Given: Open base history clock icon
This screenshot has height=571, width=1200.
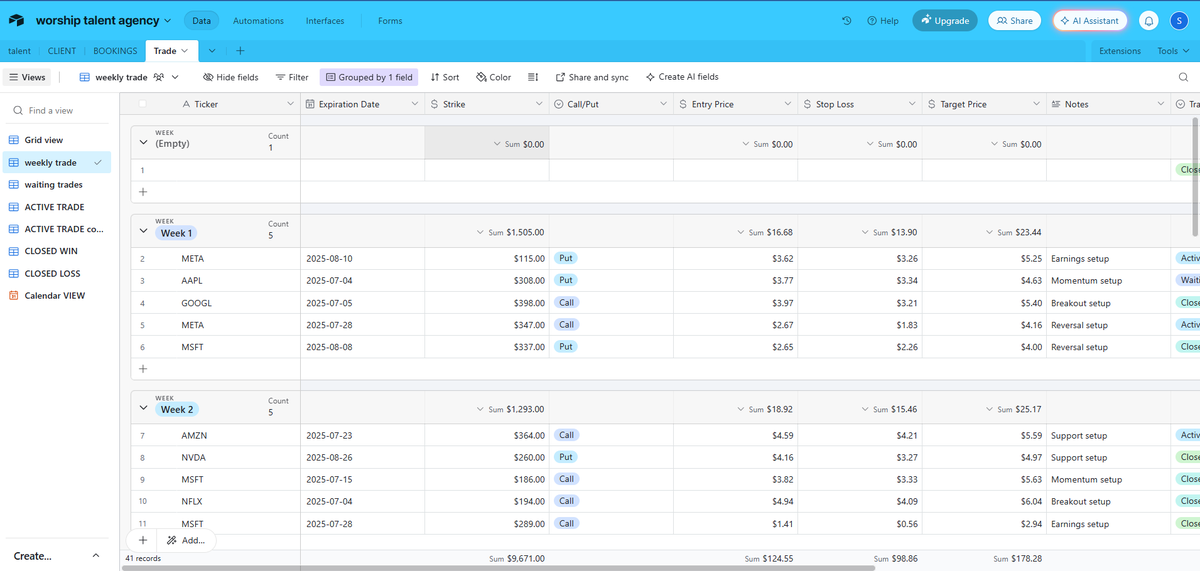Looking at the screenshot, I should 846,21.
